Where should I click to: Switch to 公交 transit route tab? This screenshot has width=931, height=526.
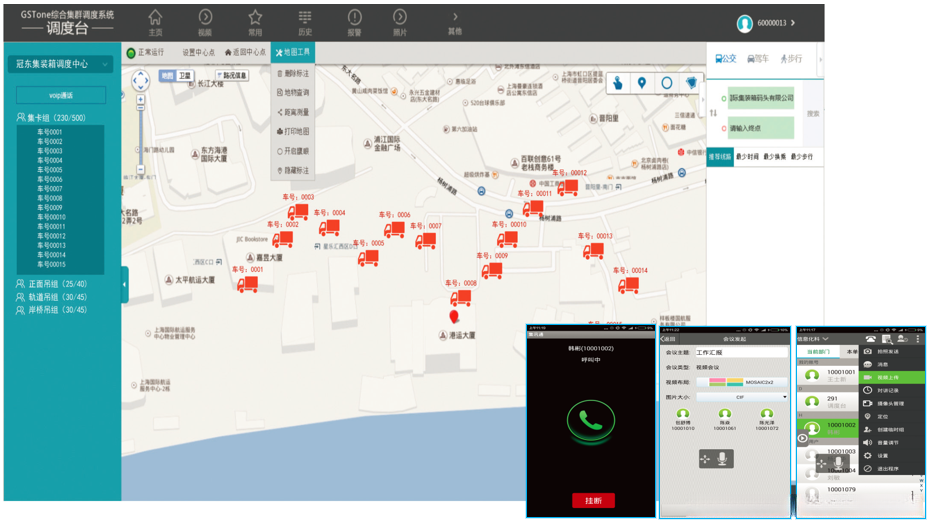(x=726, y=59)
